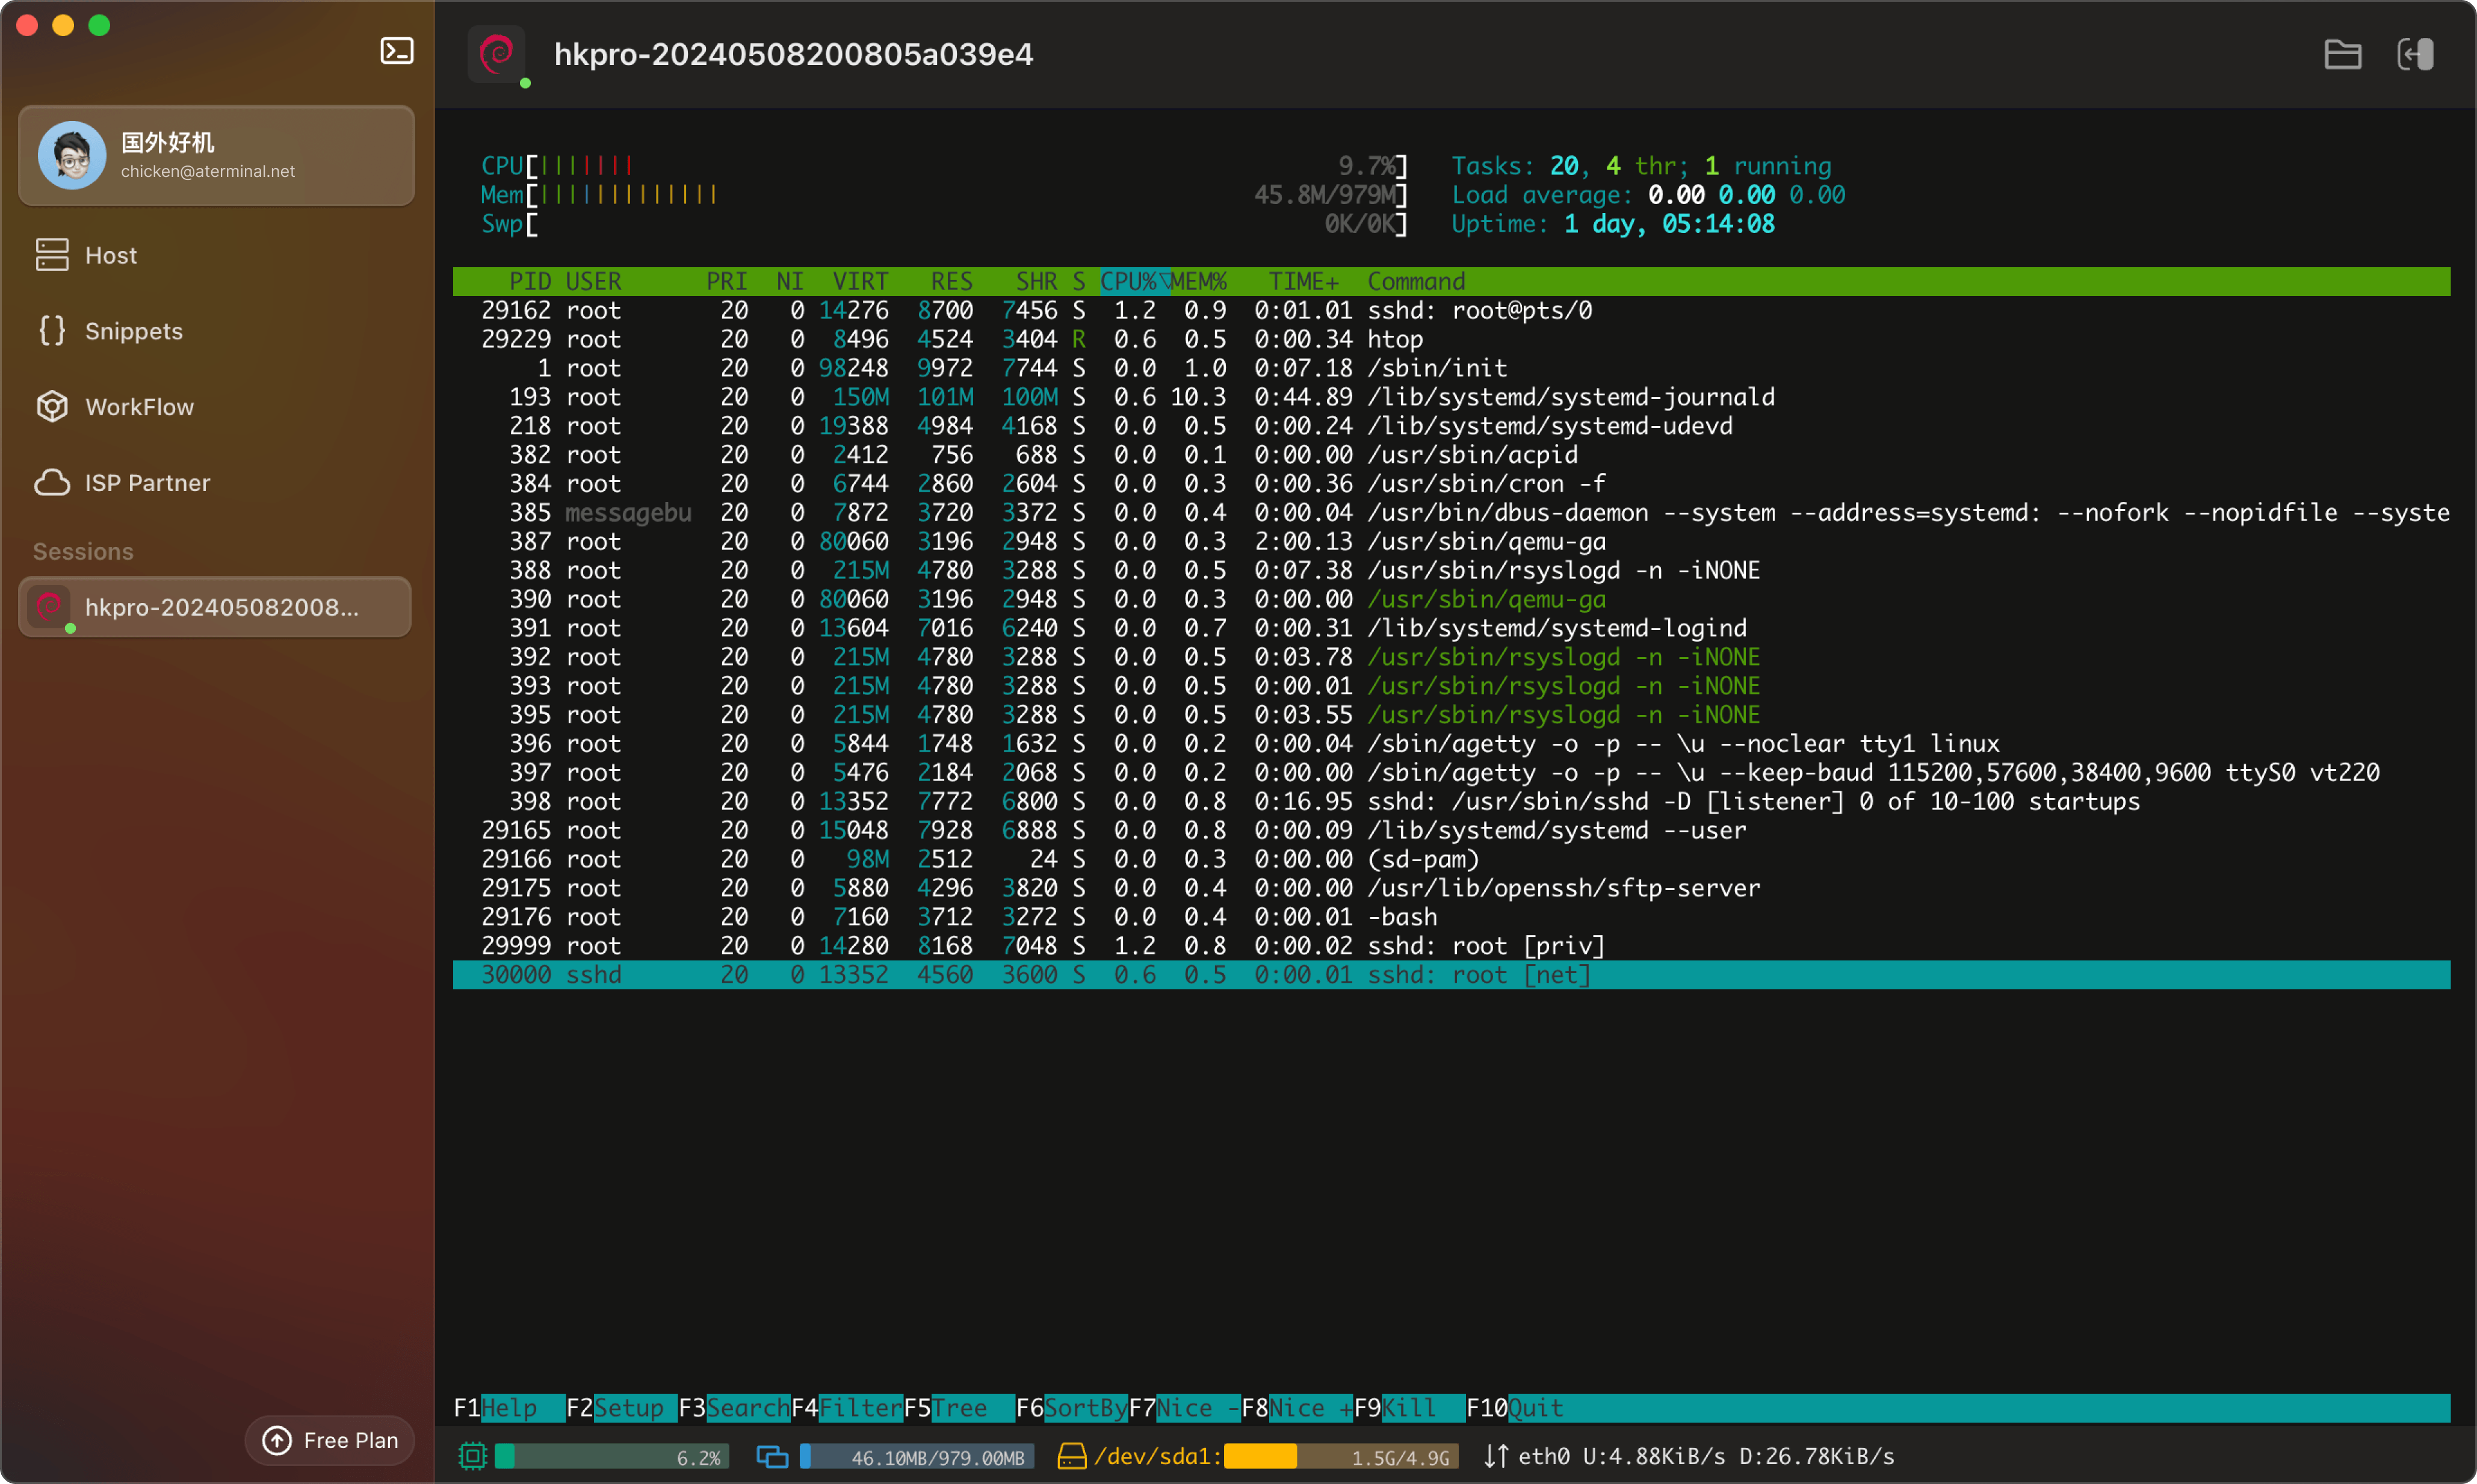The width and height of the screenshot is (2477, 1484).
Task: Click the memory icon in the bottom status bar
Action: pyautogui.click(x=772, y=1456)
